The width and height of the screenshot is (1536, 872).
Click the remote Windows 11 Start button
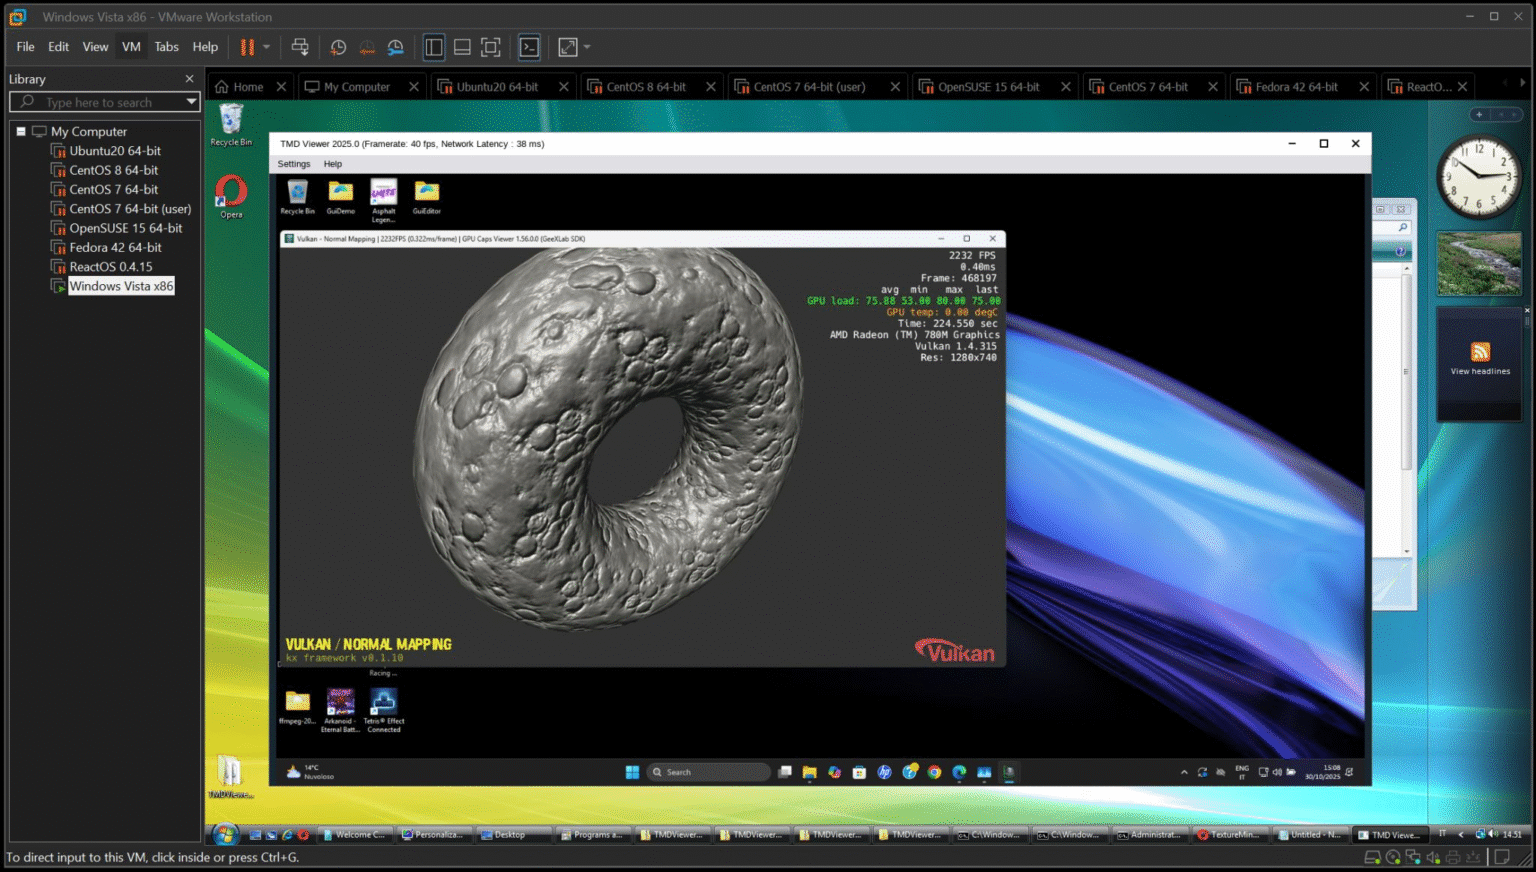[x=632, y=772]
